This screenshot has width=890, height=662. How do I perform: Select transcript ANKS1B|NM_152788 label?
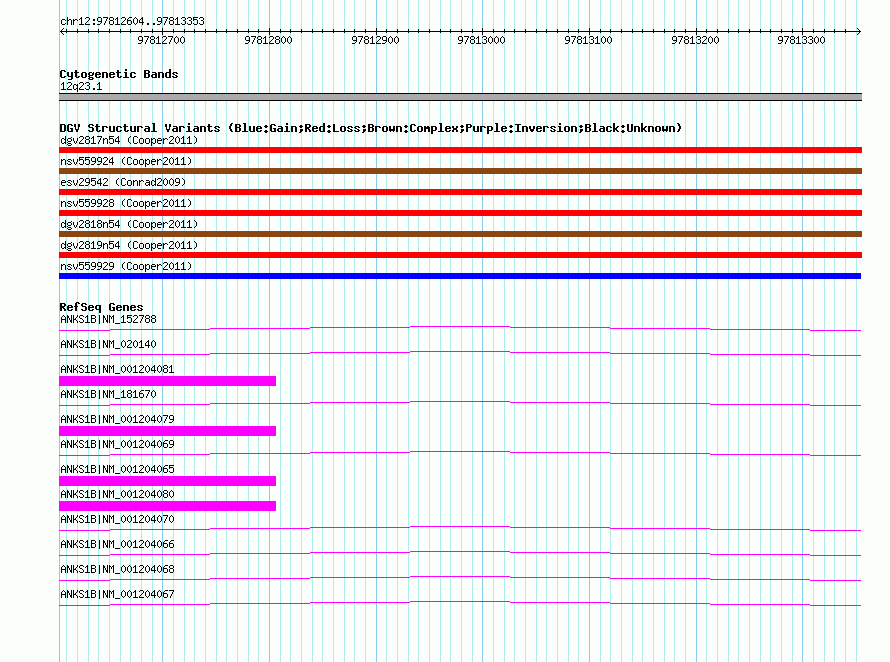108,319
